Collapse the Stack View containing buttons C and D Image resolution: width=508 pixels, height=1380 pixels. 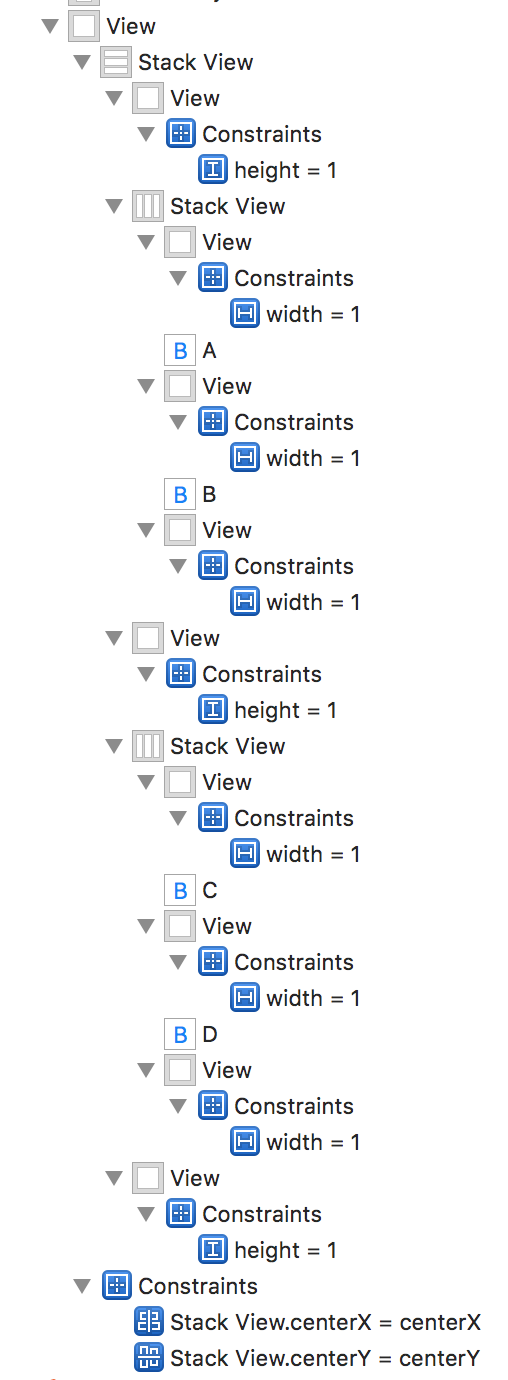(x=114, y=746)
